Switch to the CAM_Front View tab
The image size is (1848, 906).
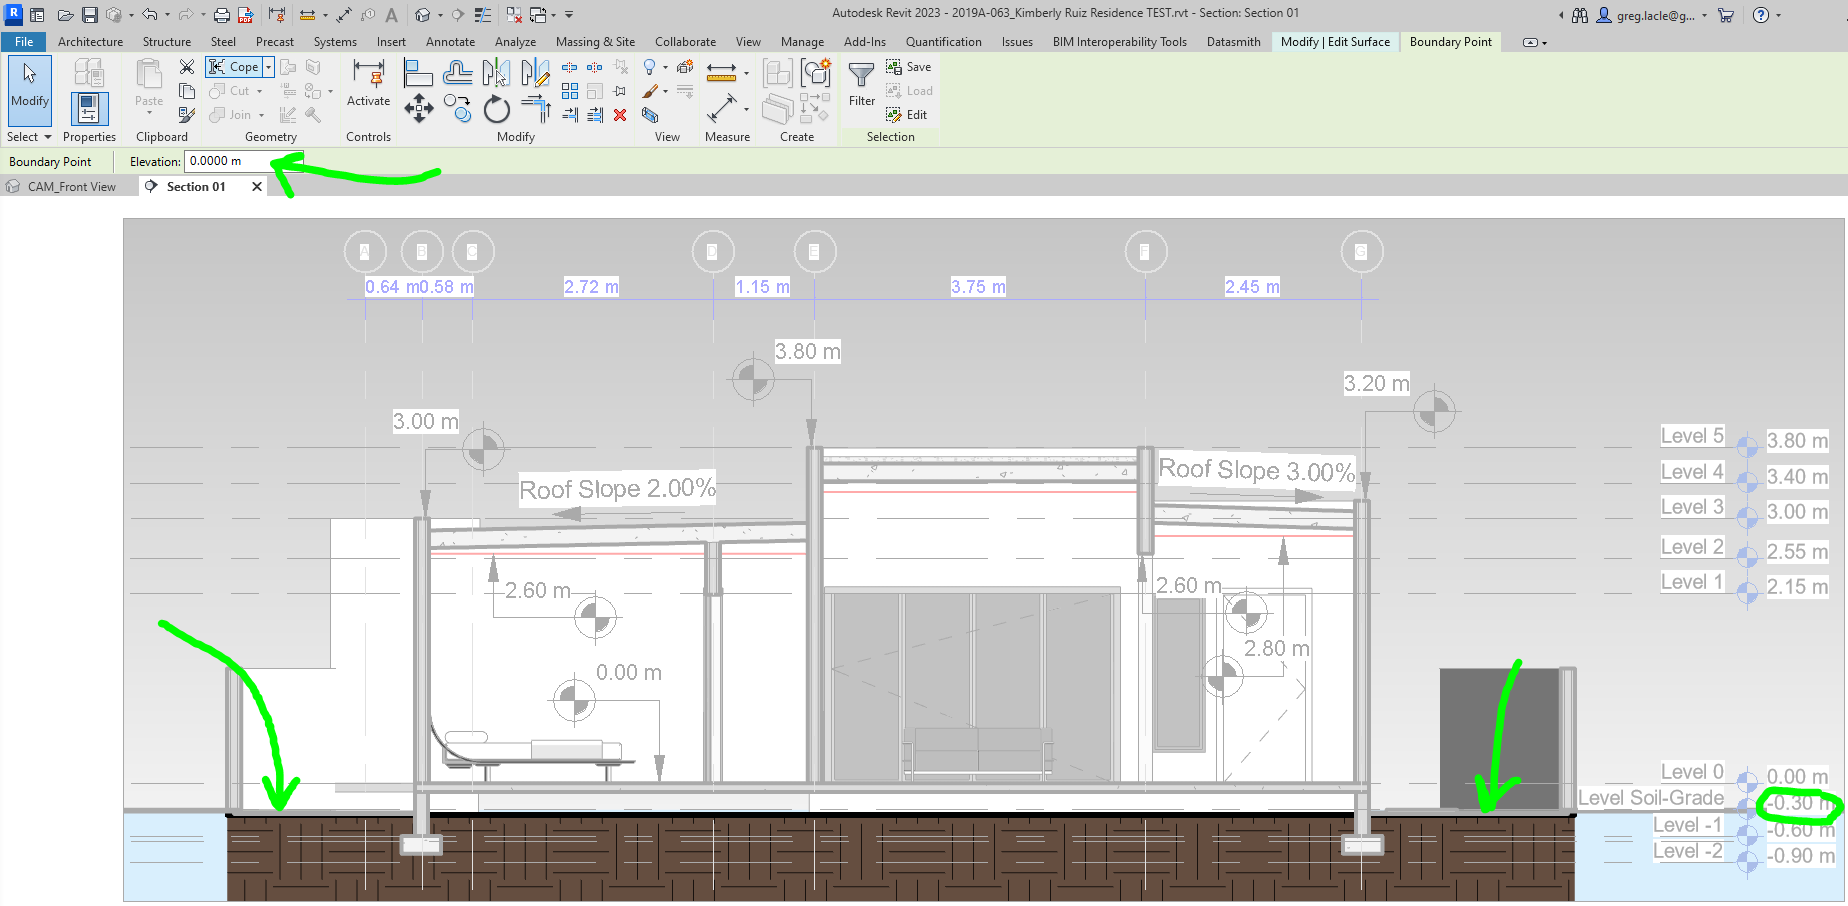coord(71,187)
